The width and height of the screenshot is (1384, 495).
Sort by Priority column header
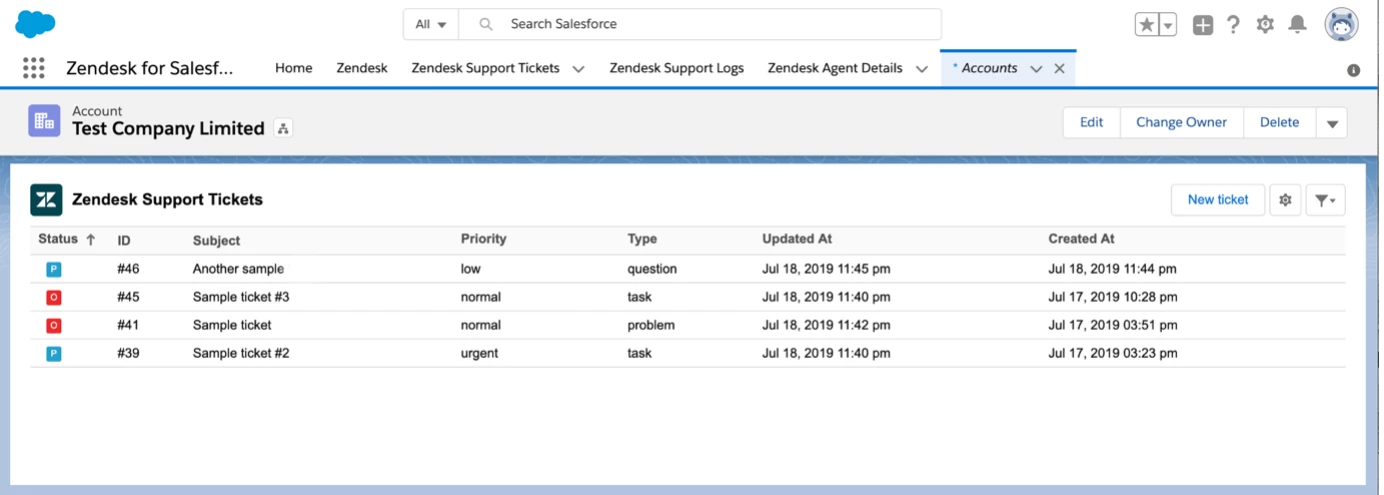[484, 239]
